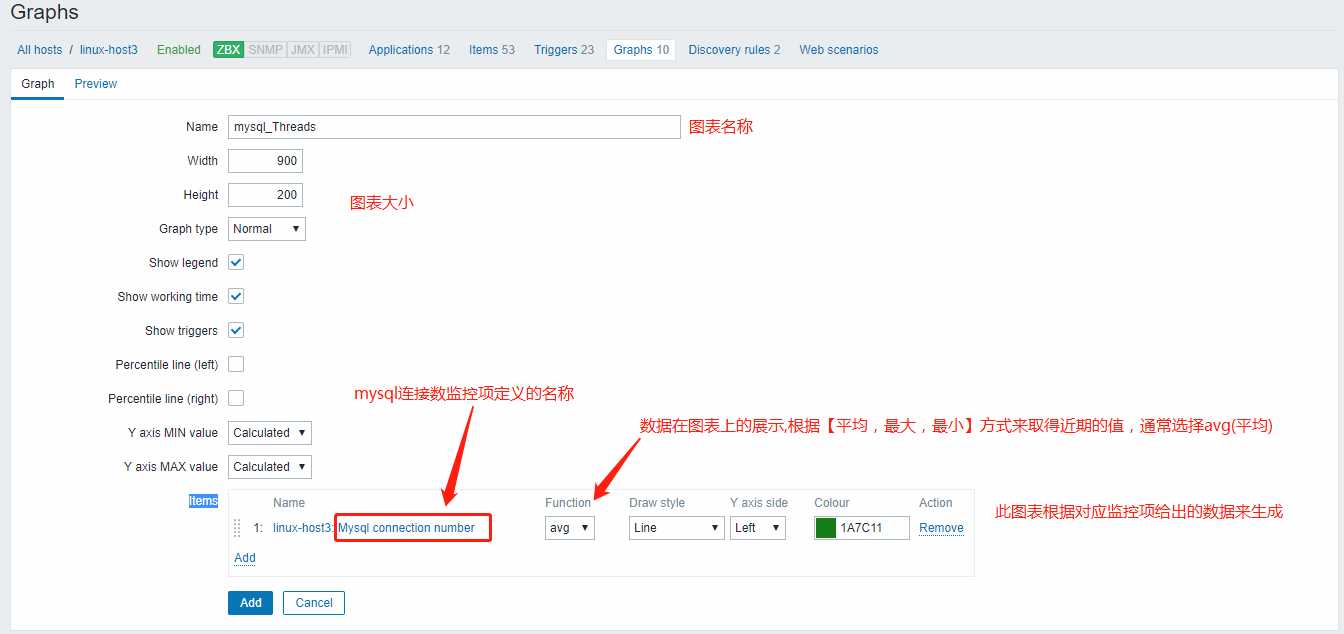Click the Name input field

click(x=454, y=127)
